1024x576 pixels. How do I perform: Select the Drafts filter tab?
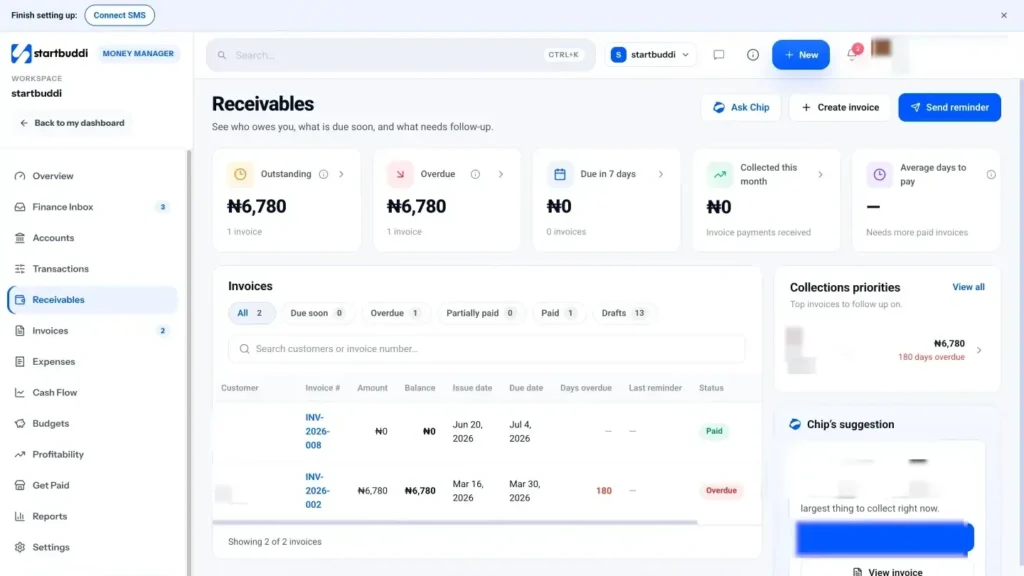624,313
